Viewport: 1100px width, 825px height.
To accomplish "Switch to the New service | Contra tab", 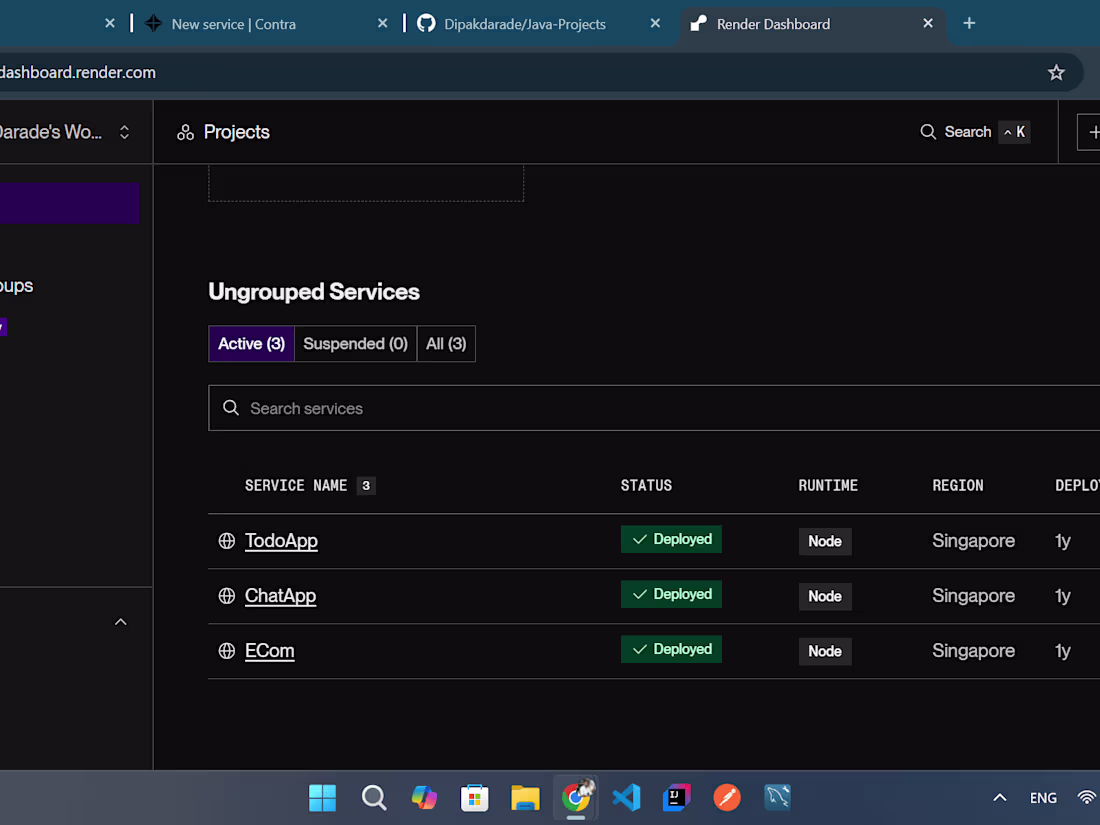I will (234, 24).
